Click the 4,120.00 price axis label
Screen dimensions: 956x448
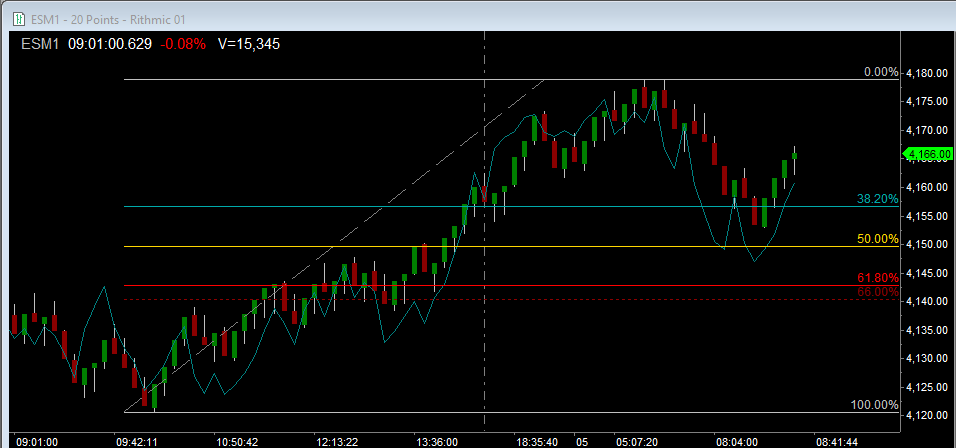(x=927, y=415)
